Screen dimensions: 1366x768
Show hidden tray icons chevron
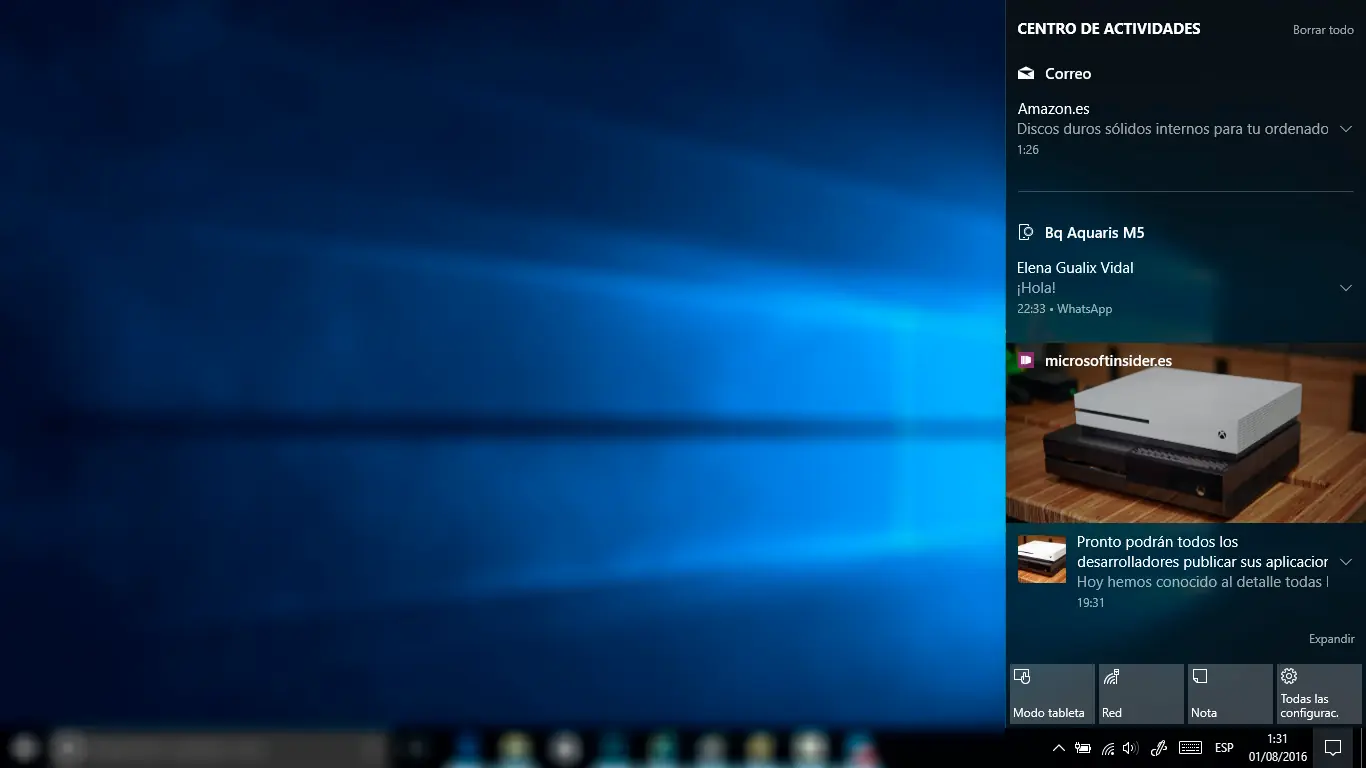(1058, 747)
